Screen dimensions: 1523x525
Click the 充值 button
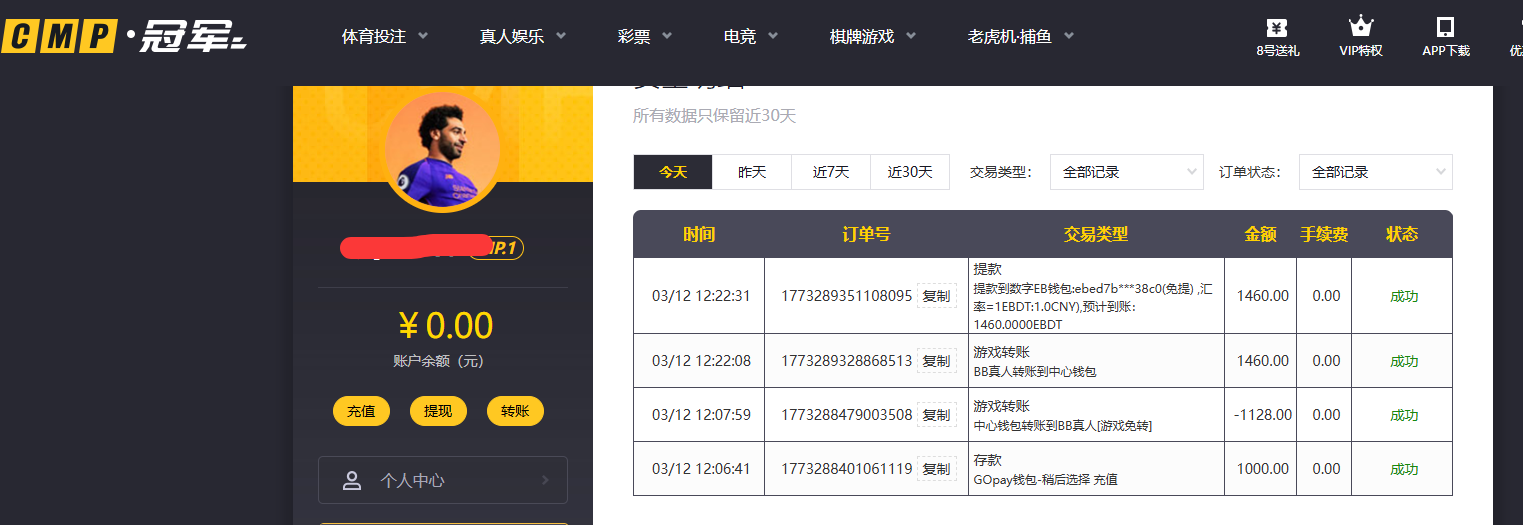coord(361,411)
